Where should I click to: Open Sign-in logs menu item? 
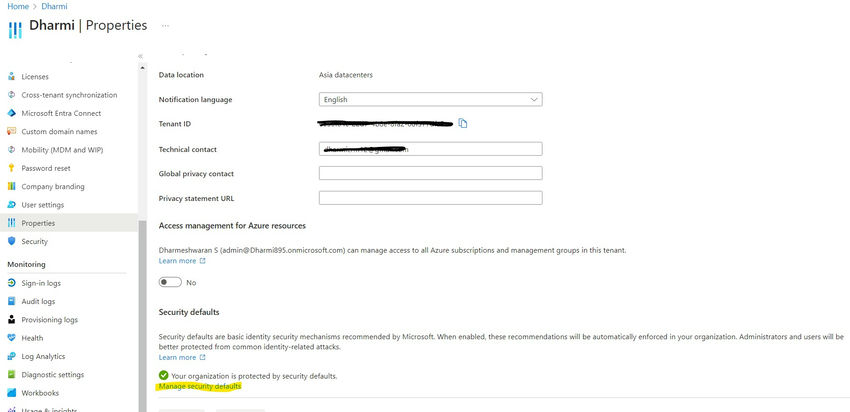pyautogui.click(x=41, y=283)
